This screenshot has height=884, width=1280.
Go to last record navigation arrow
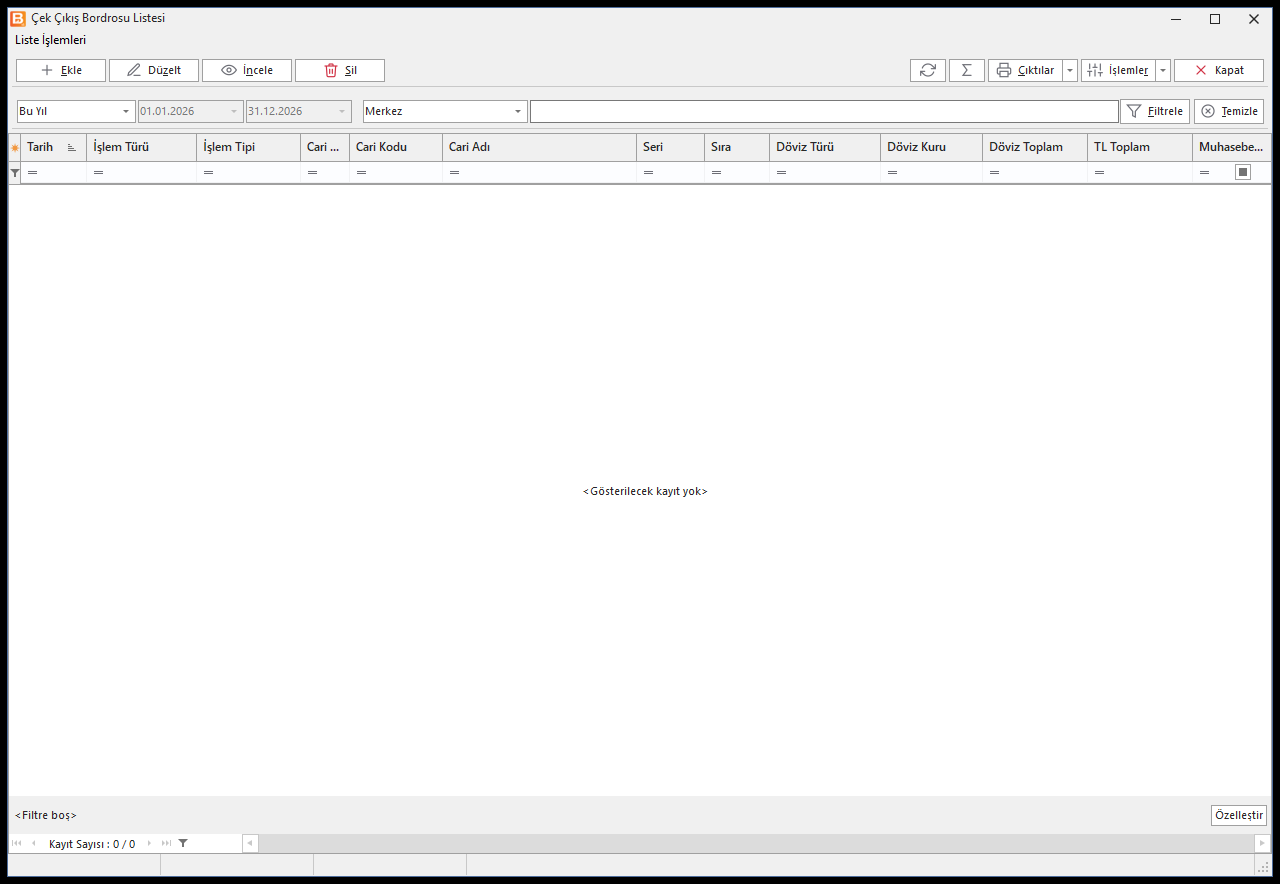pyautogui.click(x=166, y=844)
